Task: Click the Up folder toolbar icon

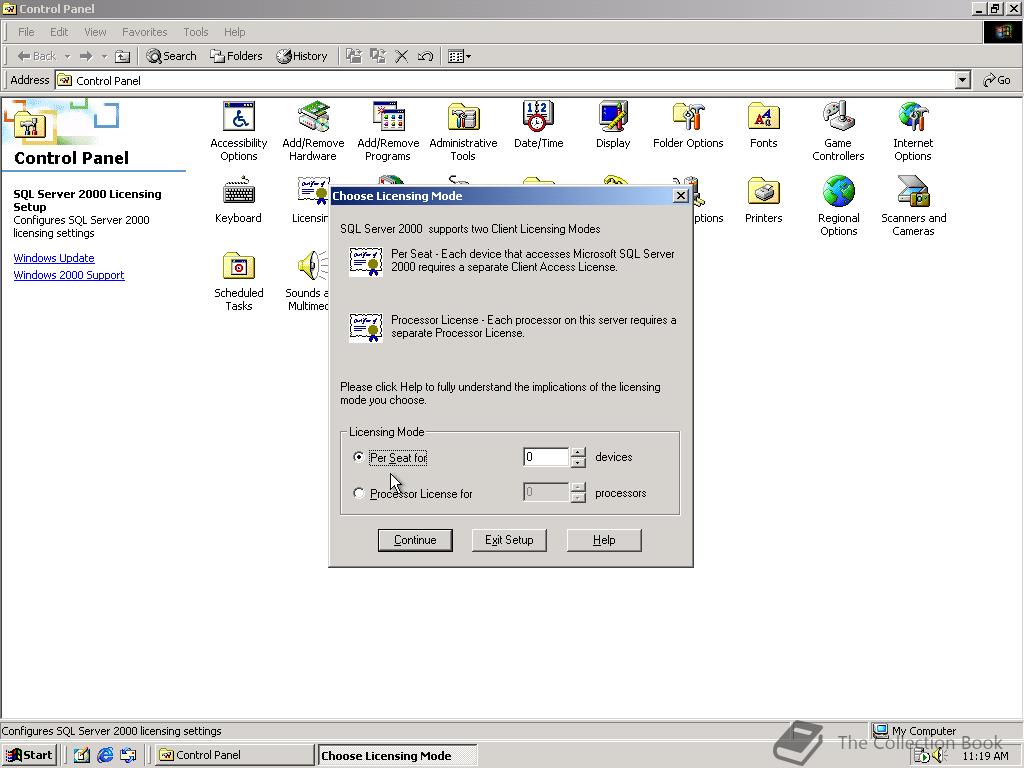Action: click(122, 56)
